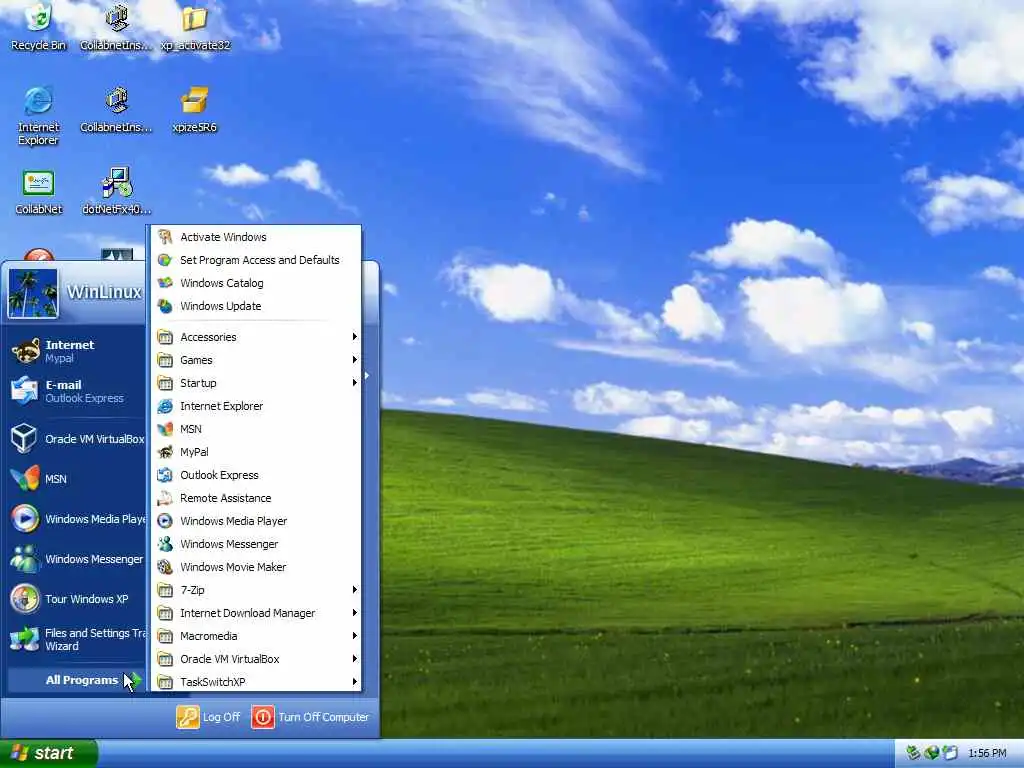The image size is (1024, 768).
Task: Expand the Games submenu
Action: tap(256, 360)
